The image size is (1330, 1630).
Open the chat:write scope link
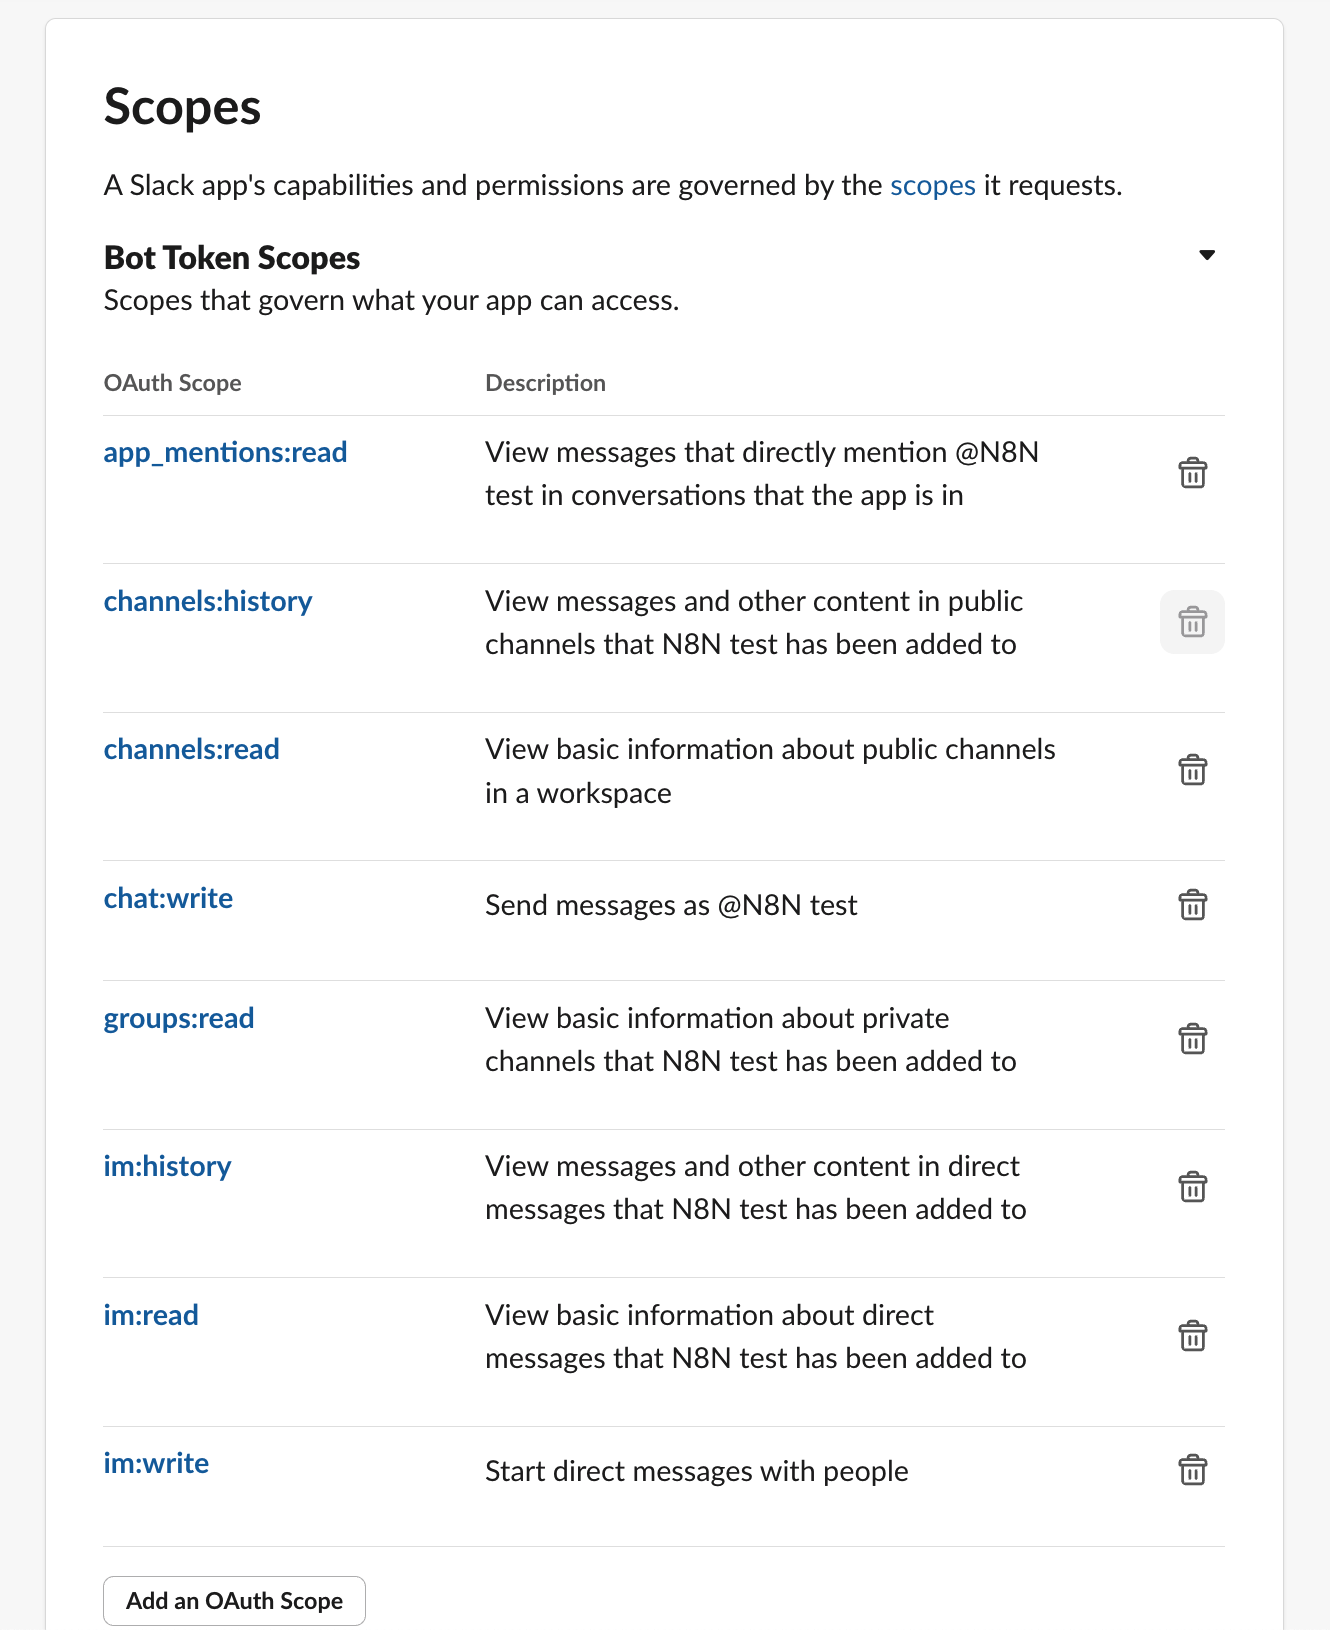[x=168, y=898]
